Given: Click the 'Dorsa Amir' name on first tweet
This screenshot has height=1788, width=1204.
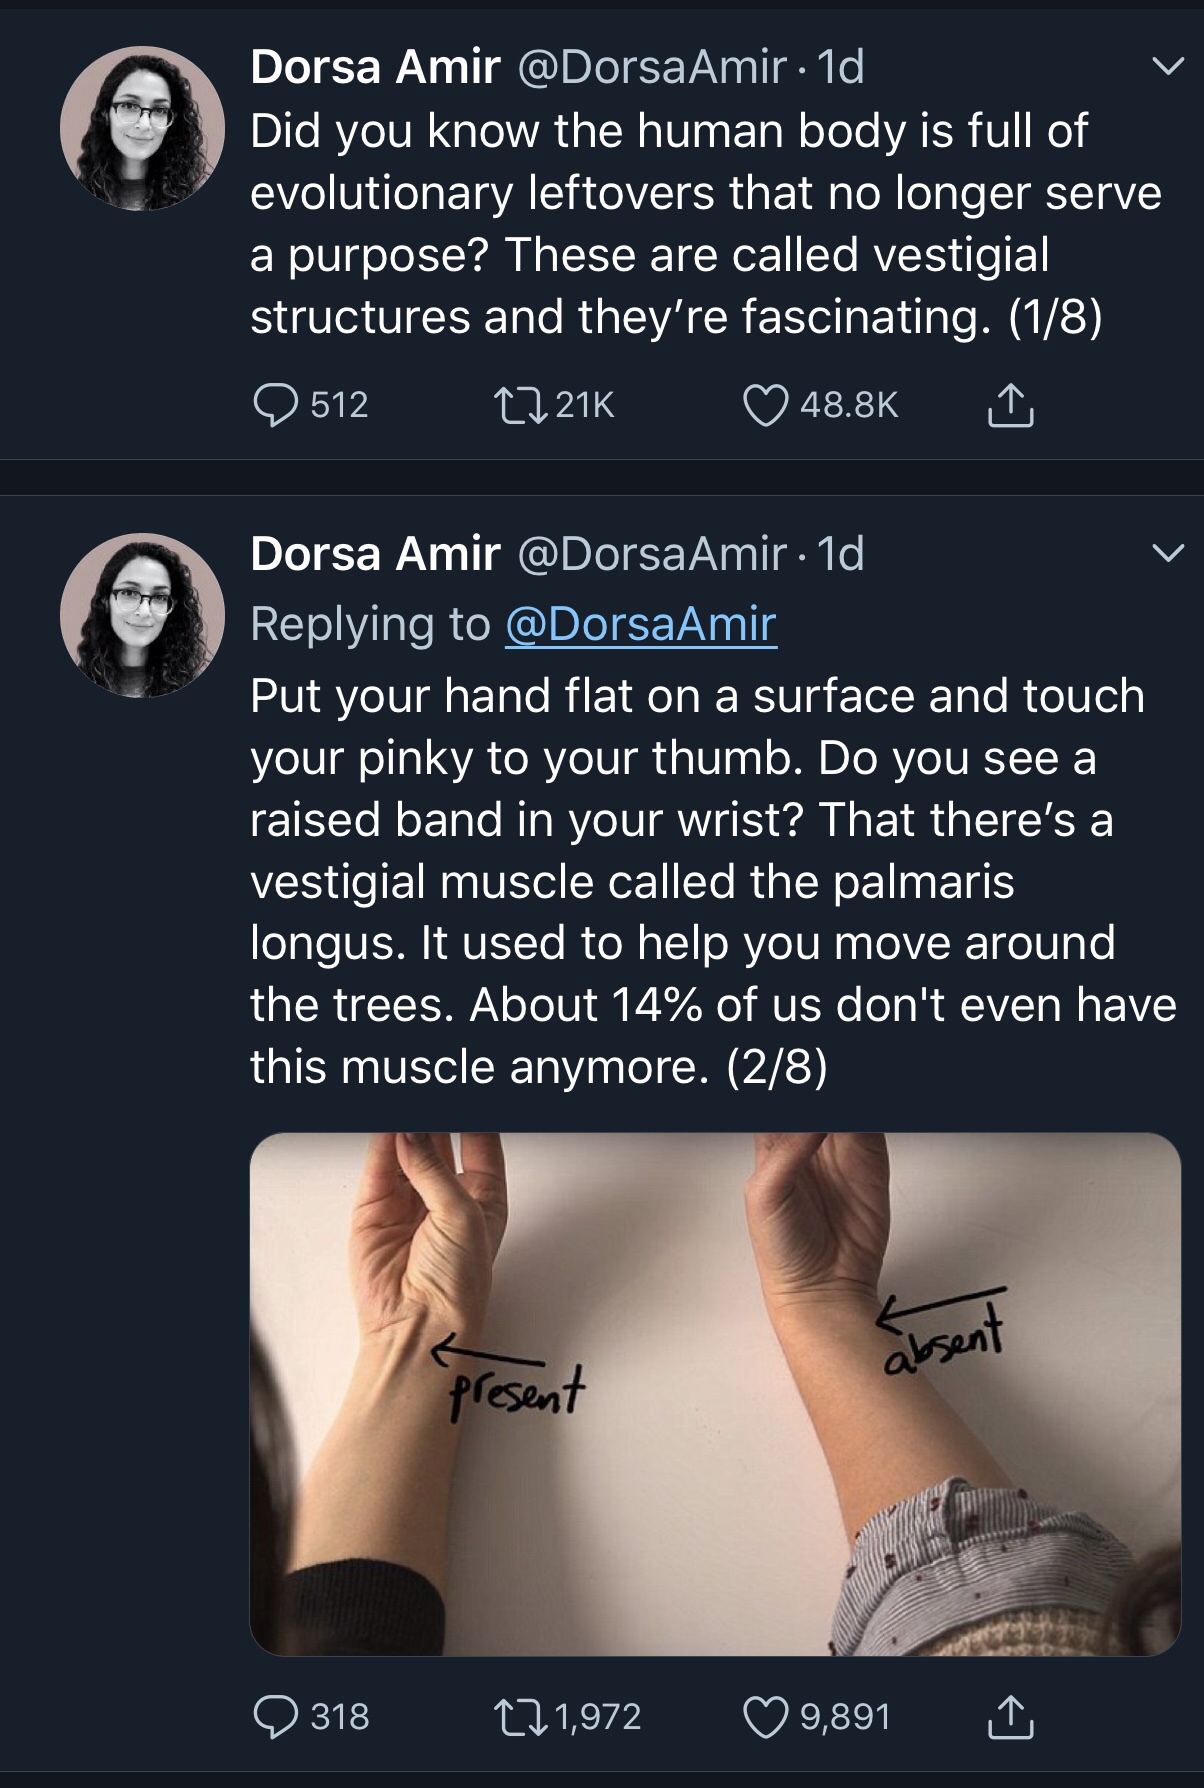Looking at the screenshot, I should pyautogui.click(x=375, y=67).
